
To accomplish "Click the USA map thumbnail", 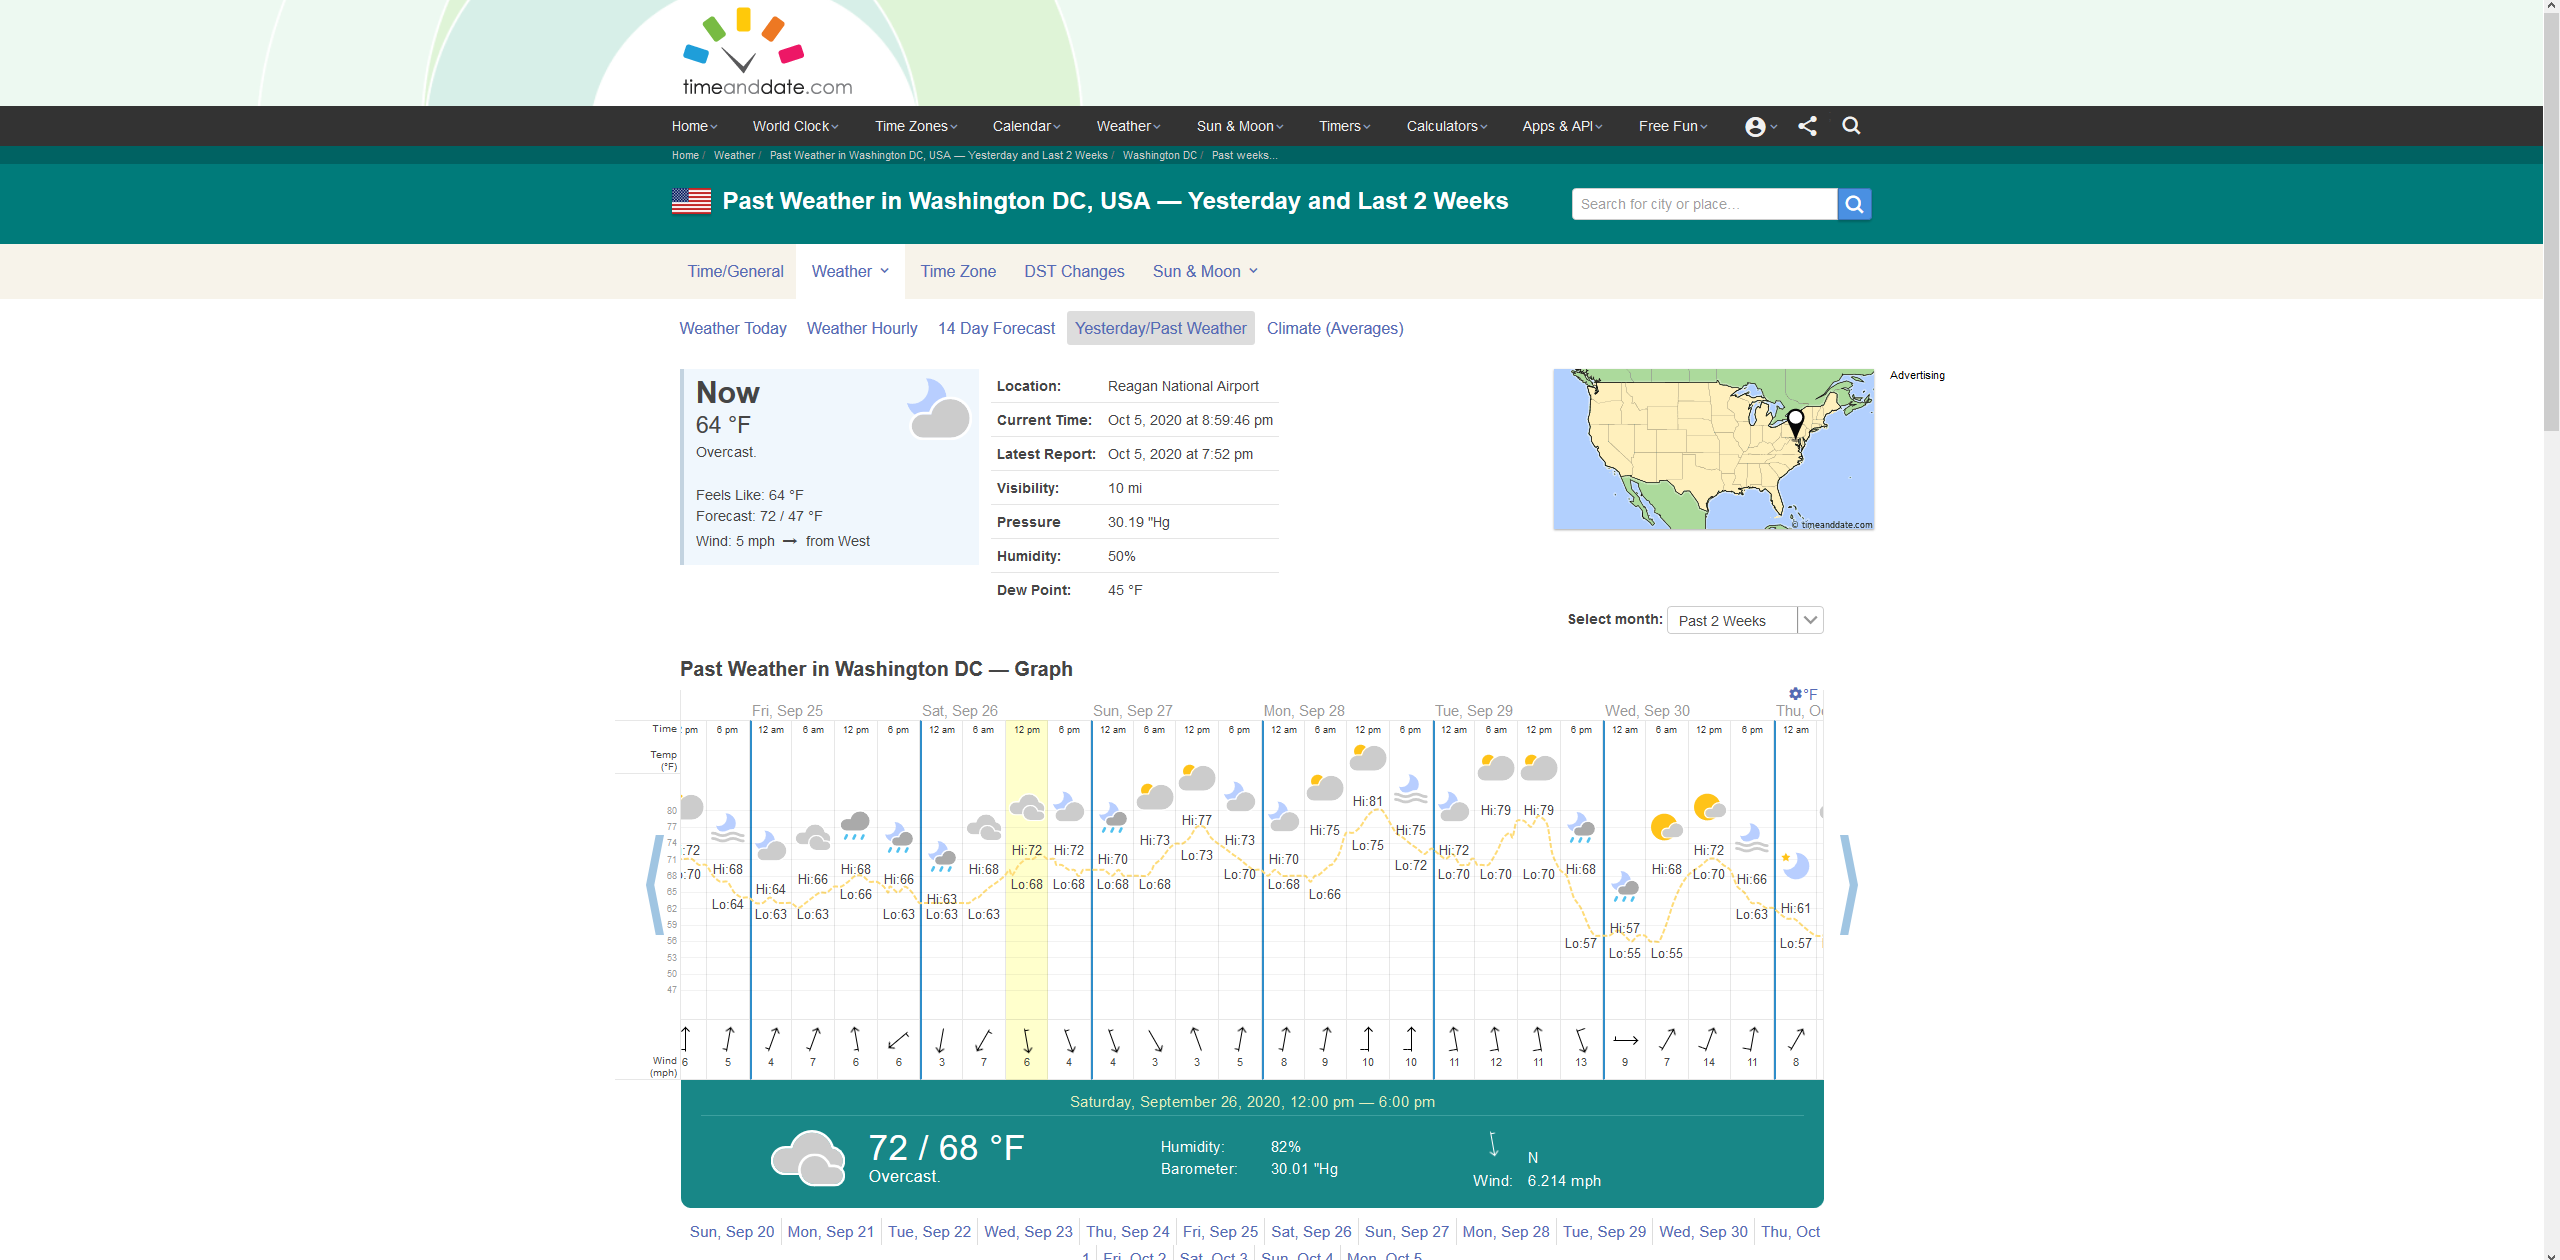I will pyautogui.click(x=1713, y=449).
